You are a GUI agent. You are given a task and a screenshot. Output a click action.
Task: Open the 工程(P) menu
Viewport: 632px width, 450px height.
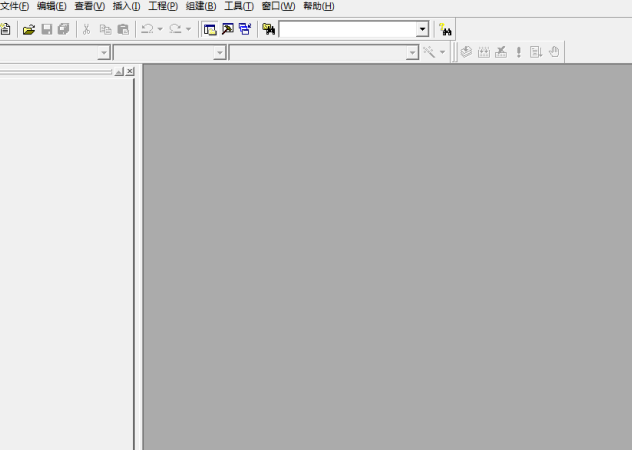(x=163, y=6)
